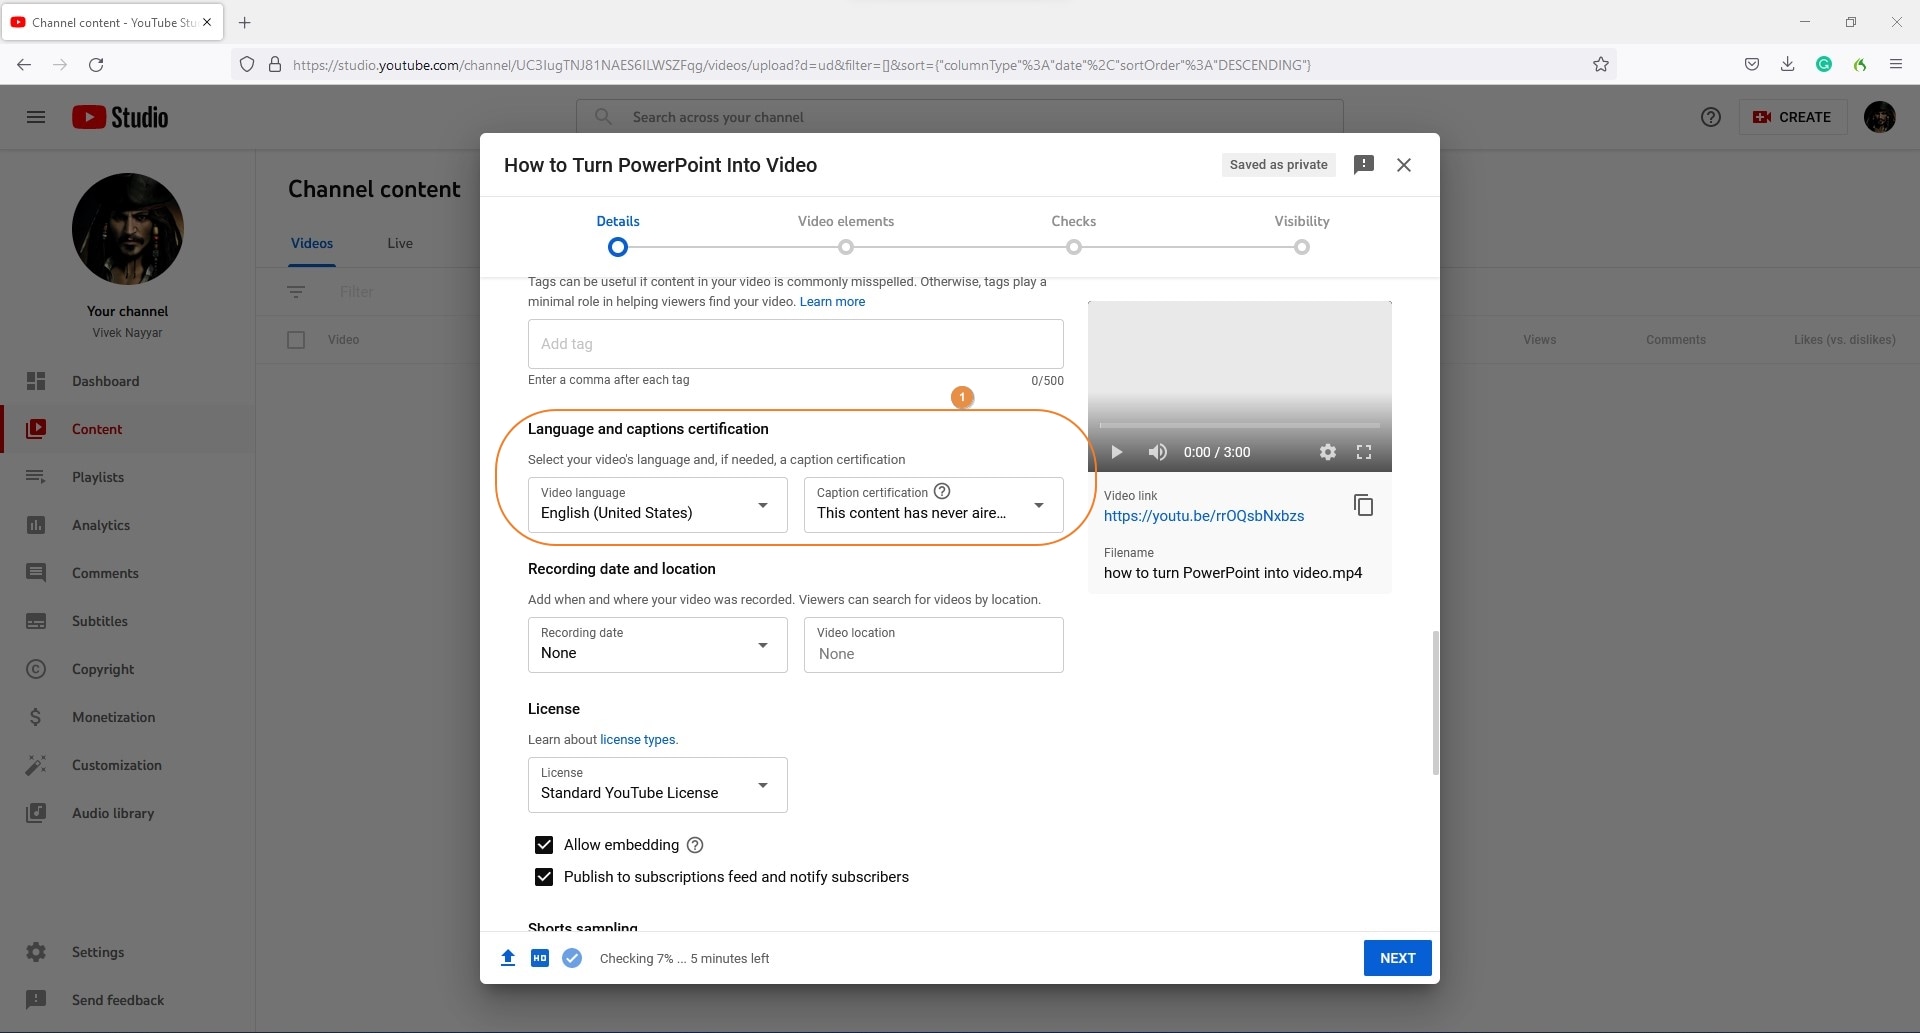This screenshot has width=1920, height=1033.
Task: Click the send feedback icon in dialog header
Action: pyautogui.click(x=1364, y=165)
